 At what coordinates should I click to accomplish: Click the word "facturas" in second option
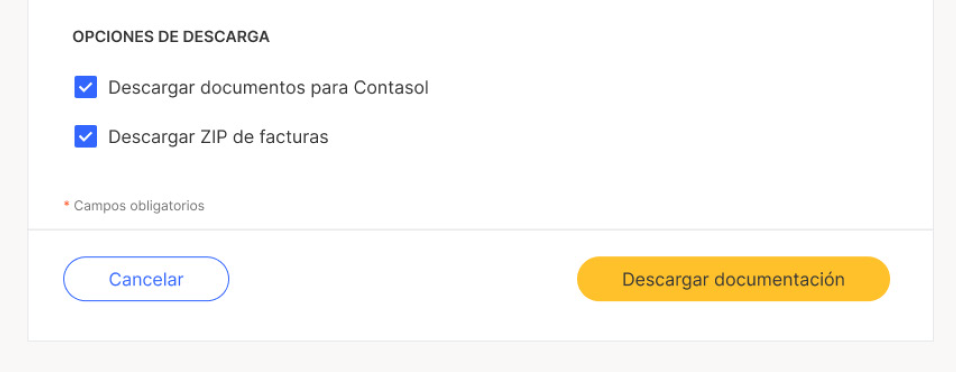294,137
